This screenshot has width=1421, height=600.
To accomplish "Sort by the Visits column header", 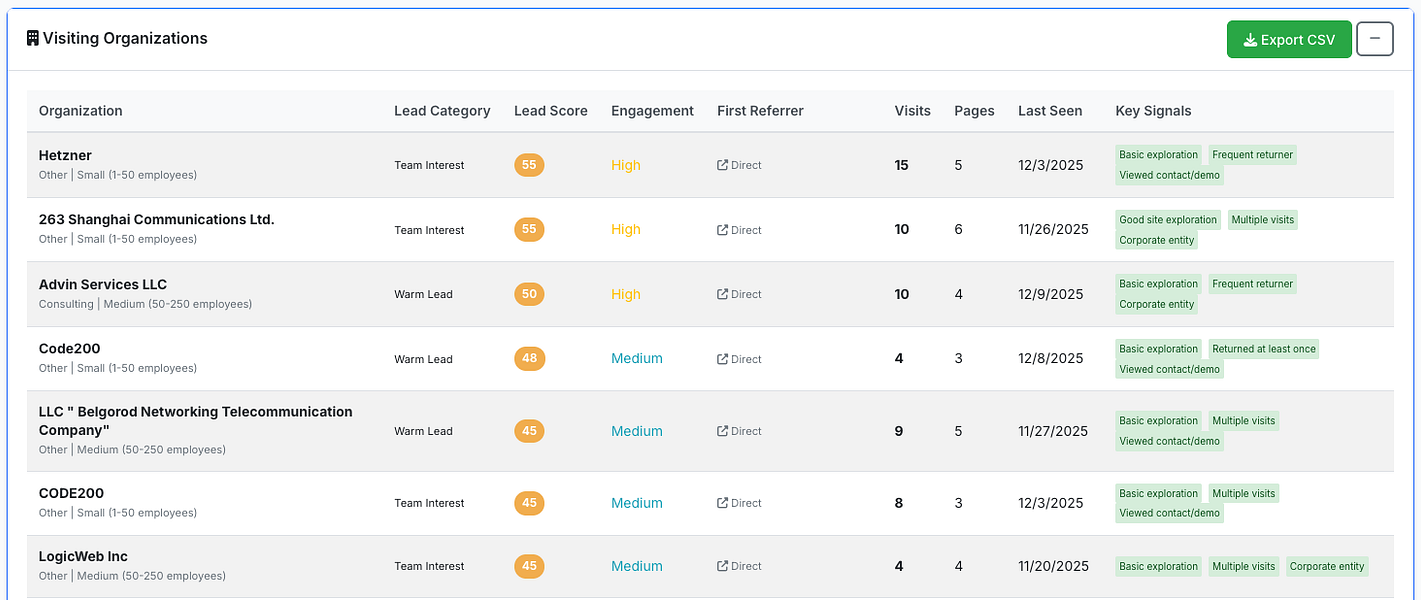I will pyautogui.click(x=912, y=111).
